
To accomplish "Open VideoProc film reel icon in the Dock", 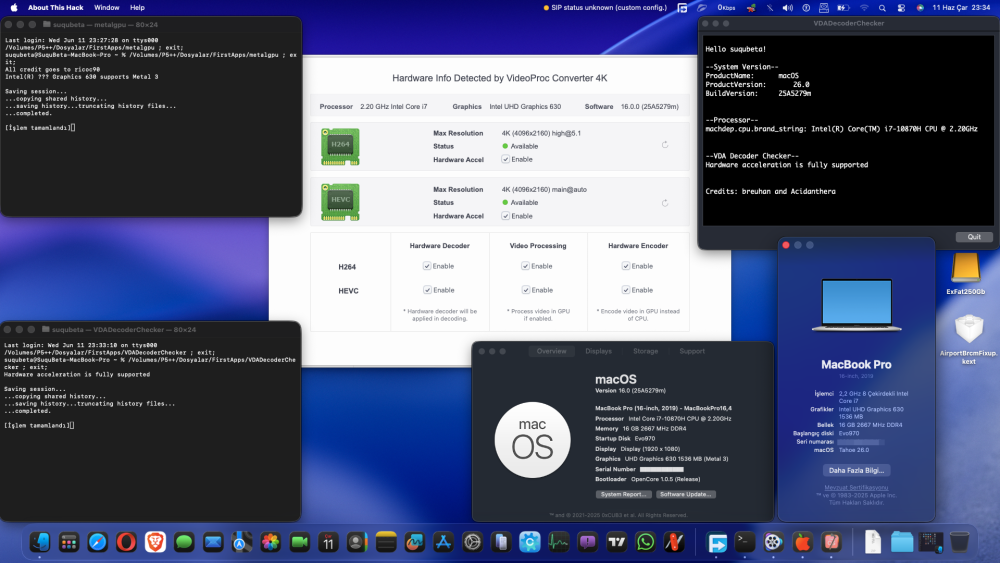I will (773, 542).
